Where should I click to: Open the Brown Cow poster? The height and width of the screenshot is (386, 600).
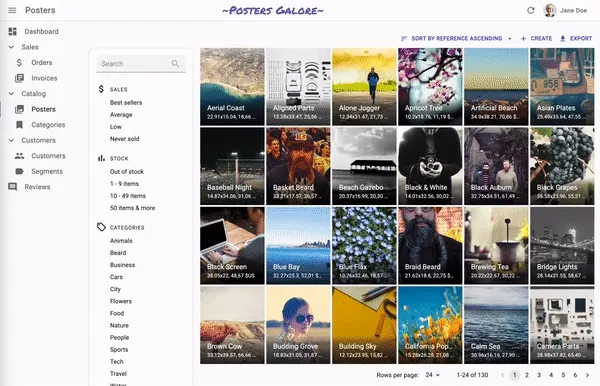pyautogui.click(x=232, y=325)
